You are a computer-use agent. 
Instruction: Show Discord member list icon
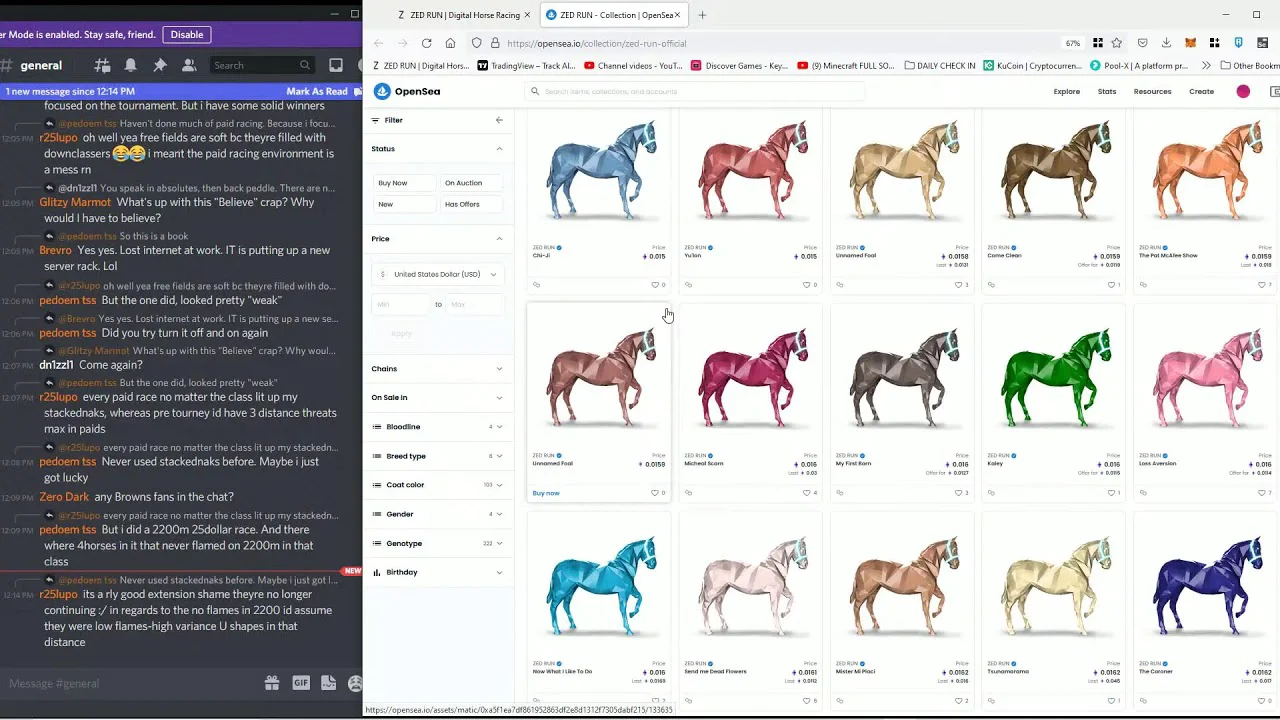[x=189, y=66]
